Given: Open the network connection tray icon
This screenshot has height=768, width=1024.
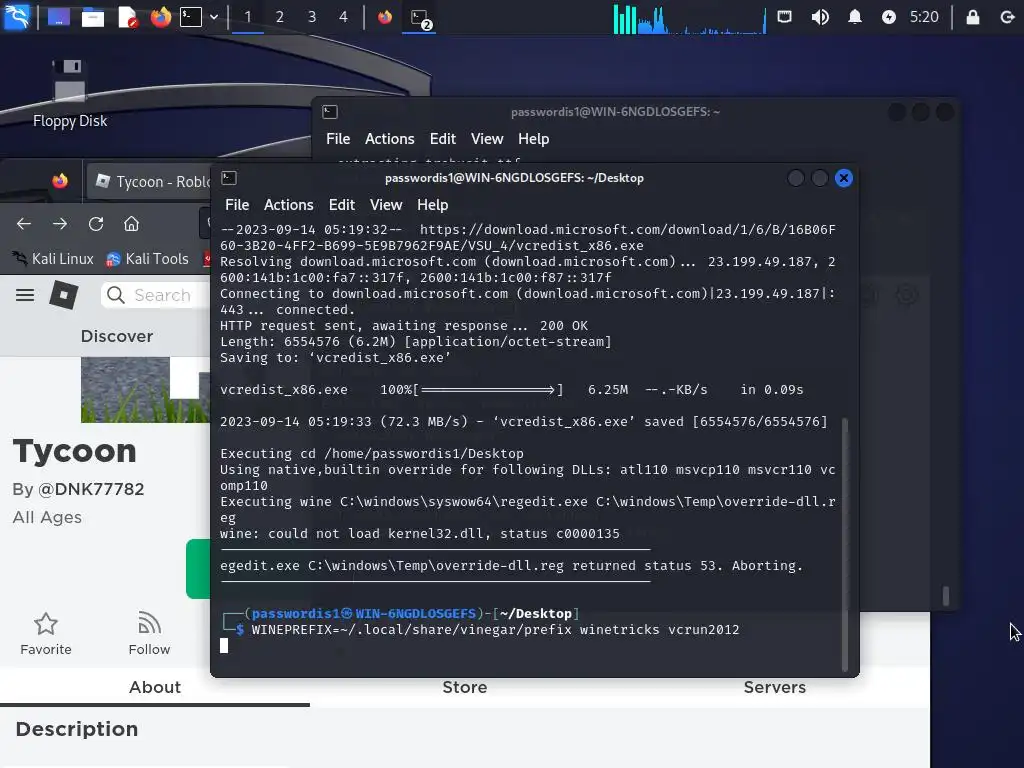Looking at the screenshot, I should pyautogui.click(x=784, y=16).
